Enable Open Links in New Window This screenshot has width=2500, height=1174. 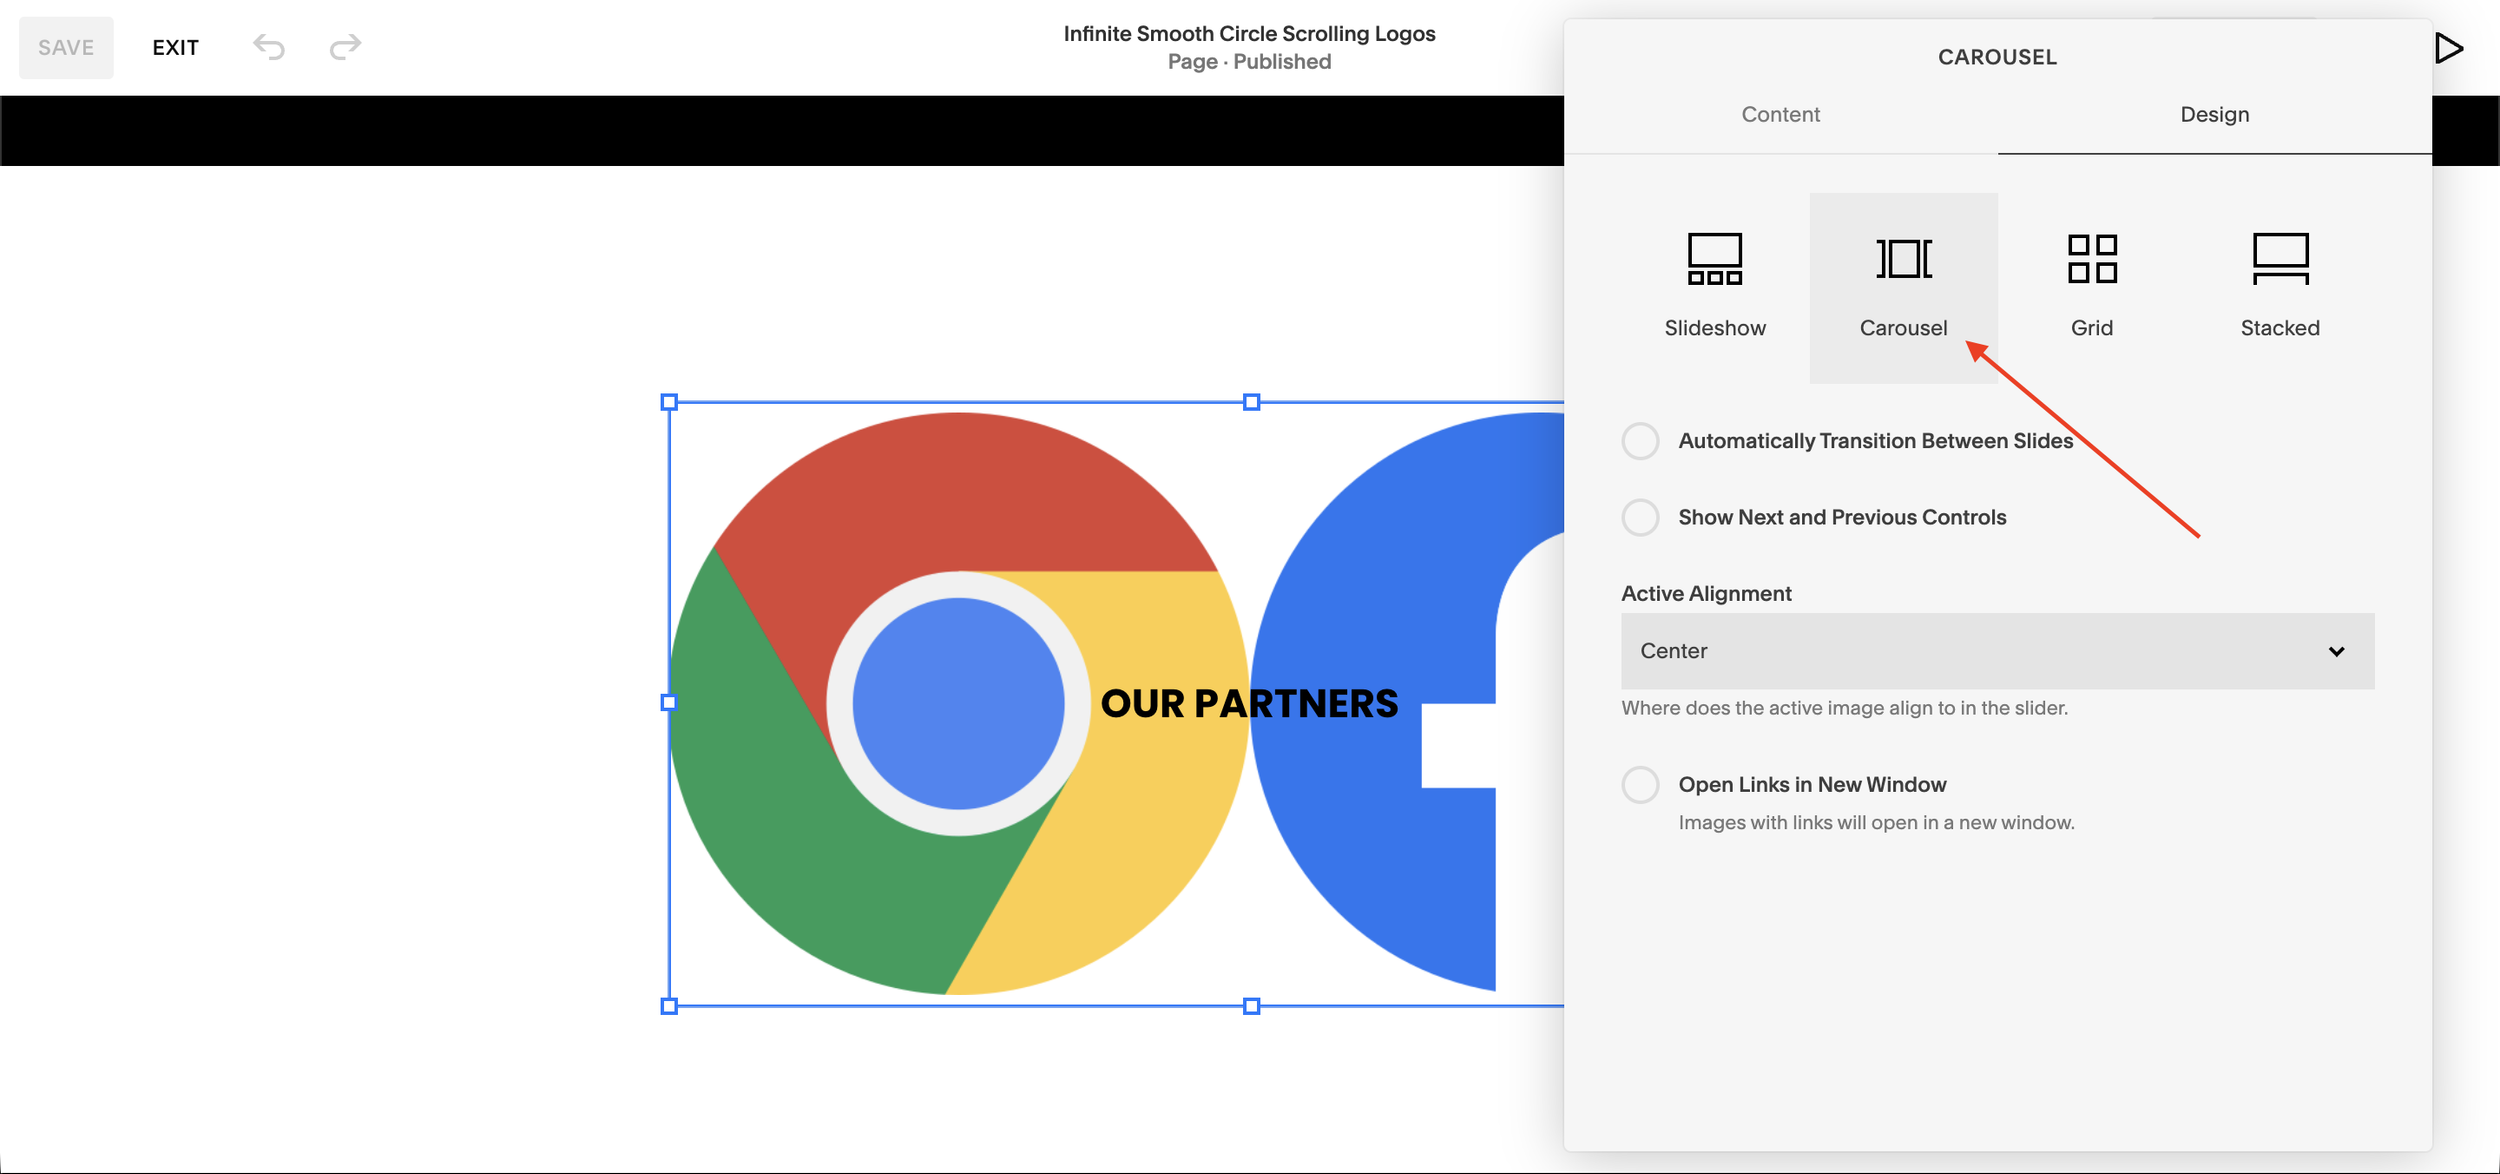click(x=1640, y=785)
